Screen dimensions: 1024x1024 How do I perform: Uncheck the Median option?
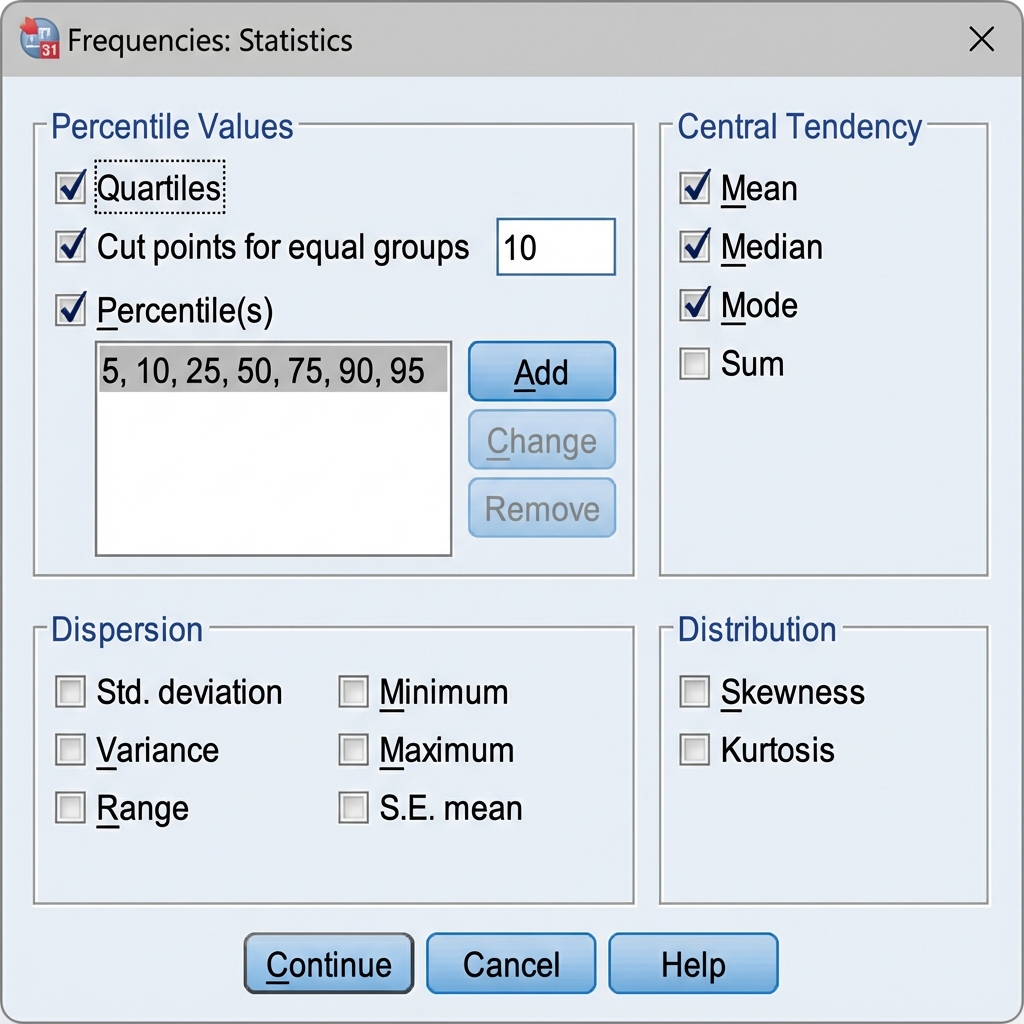tap(694, 247)
